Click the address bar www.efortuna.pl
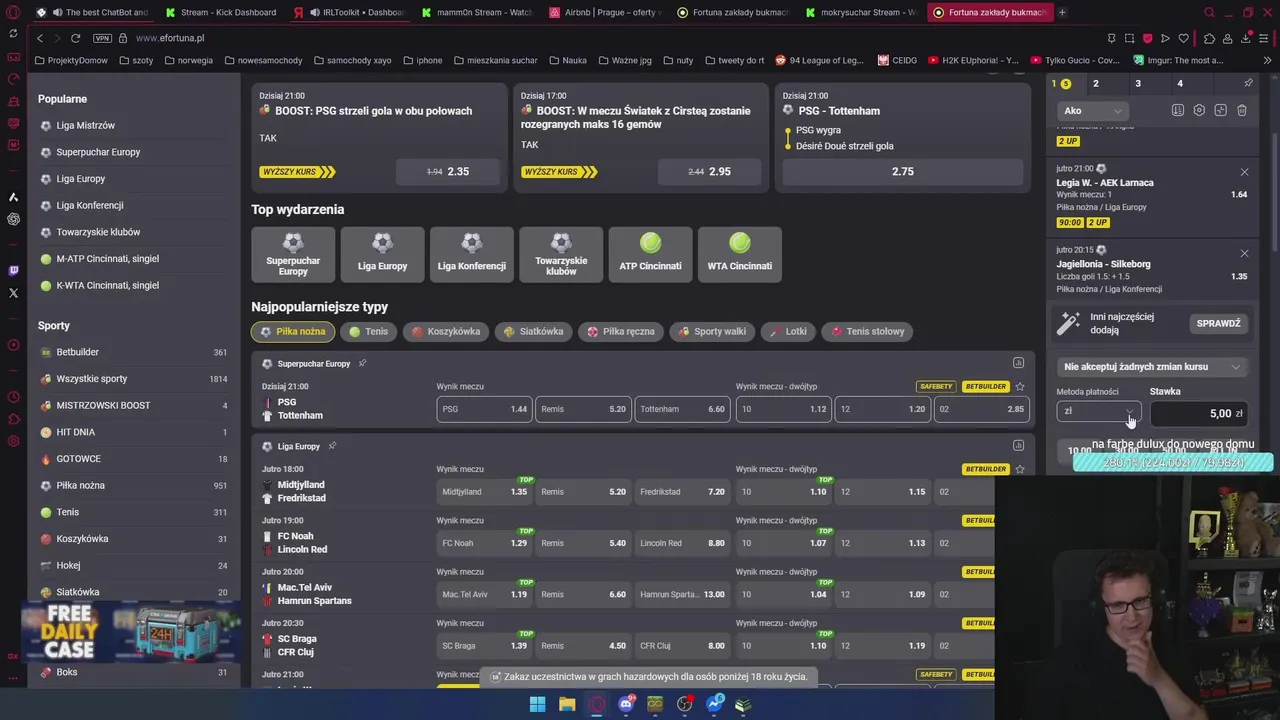The height and width of the screenshot is (720, 1280). click(170, 38)
